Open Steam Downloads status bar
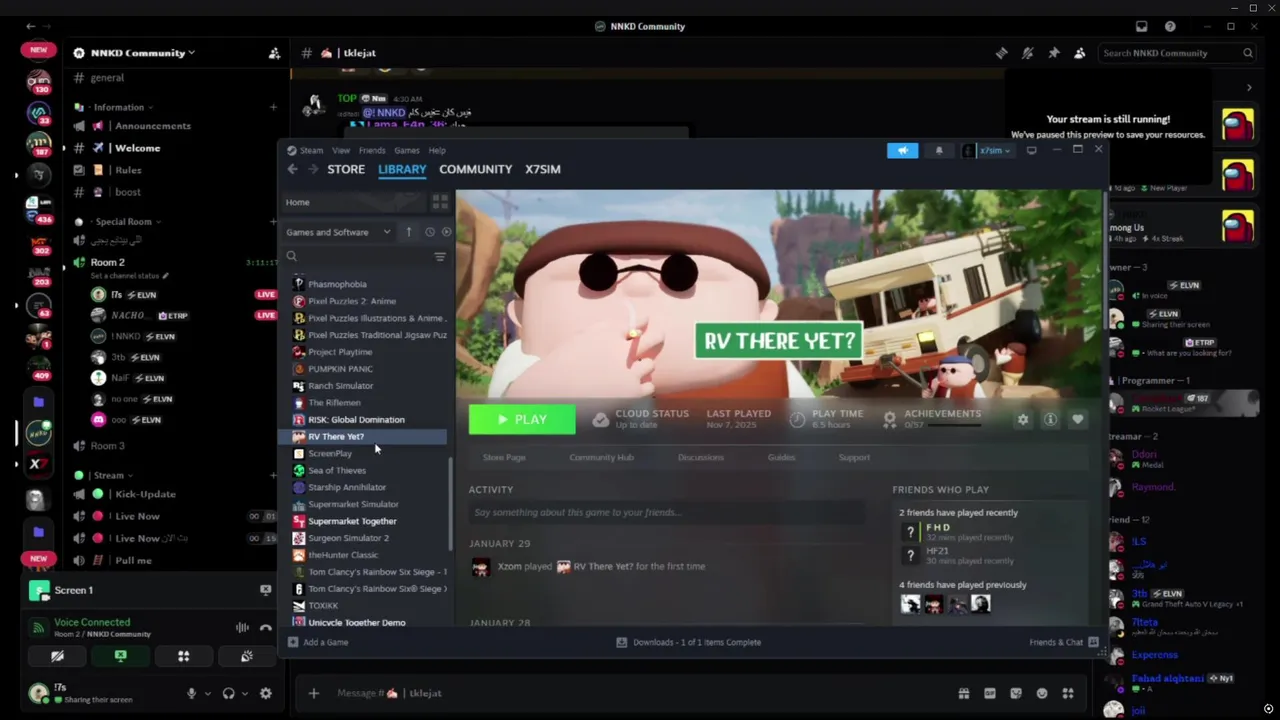The width and height of the screenshot is (1280, 720). coord(689,642)
